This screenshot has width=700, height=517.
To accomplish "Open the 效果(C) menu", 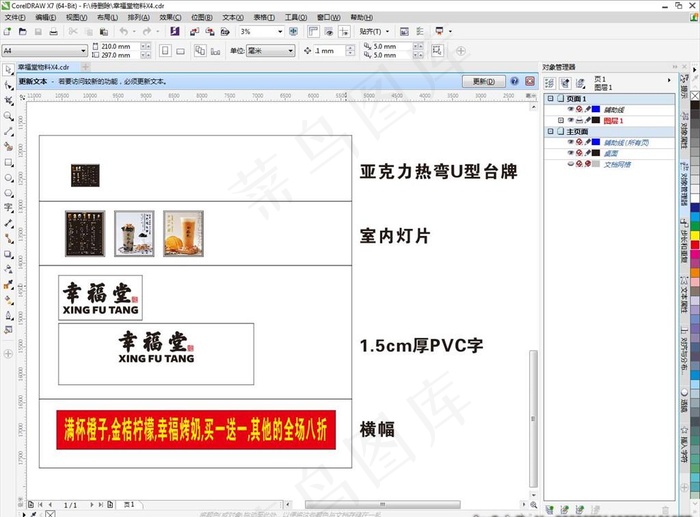I will [170, 17].
